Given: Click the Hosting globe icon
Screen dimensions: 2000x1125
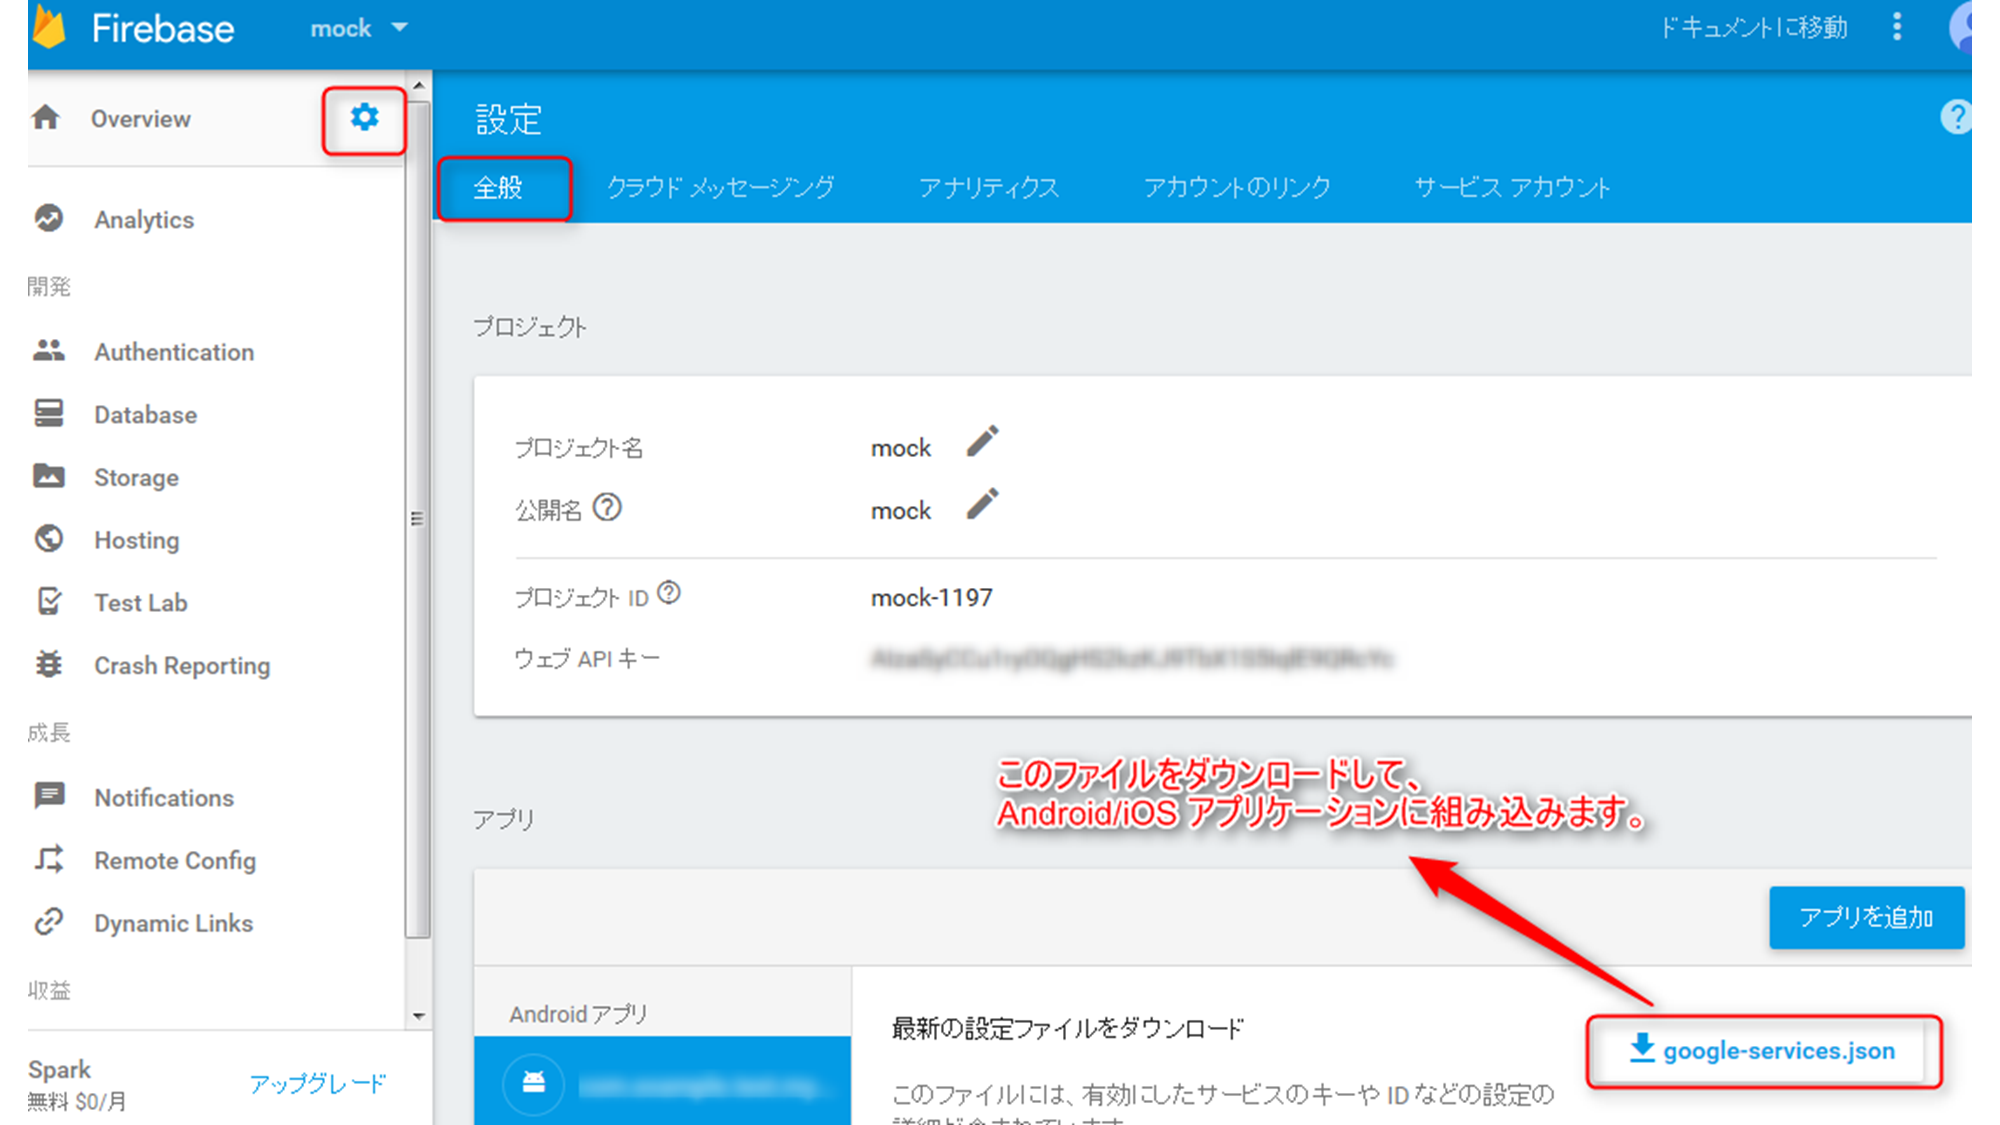Looking at the screenshot, I should (x=48, y=539).
